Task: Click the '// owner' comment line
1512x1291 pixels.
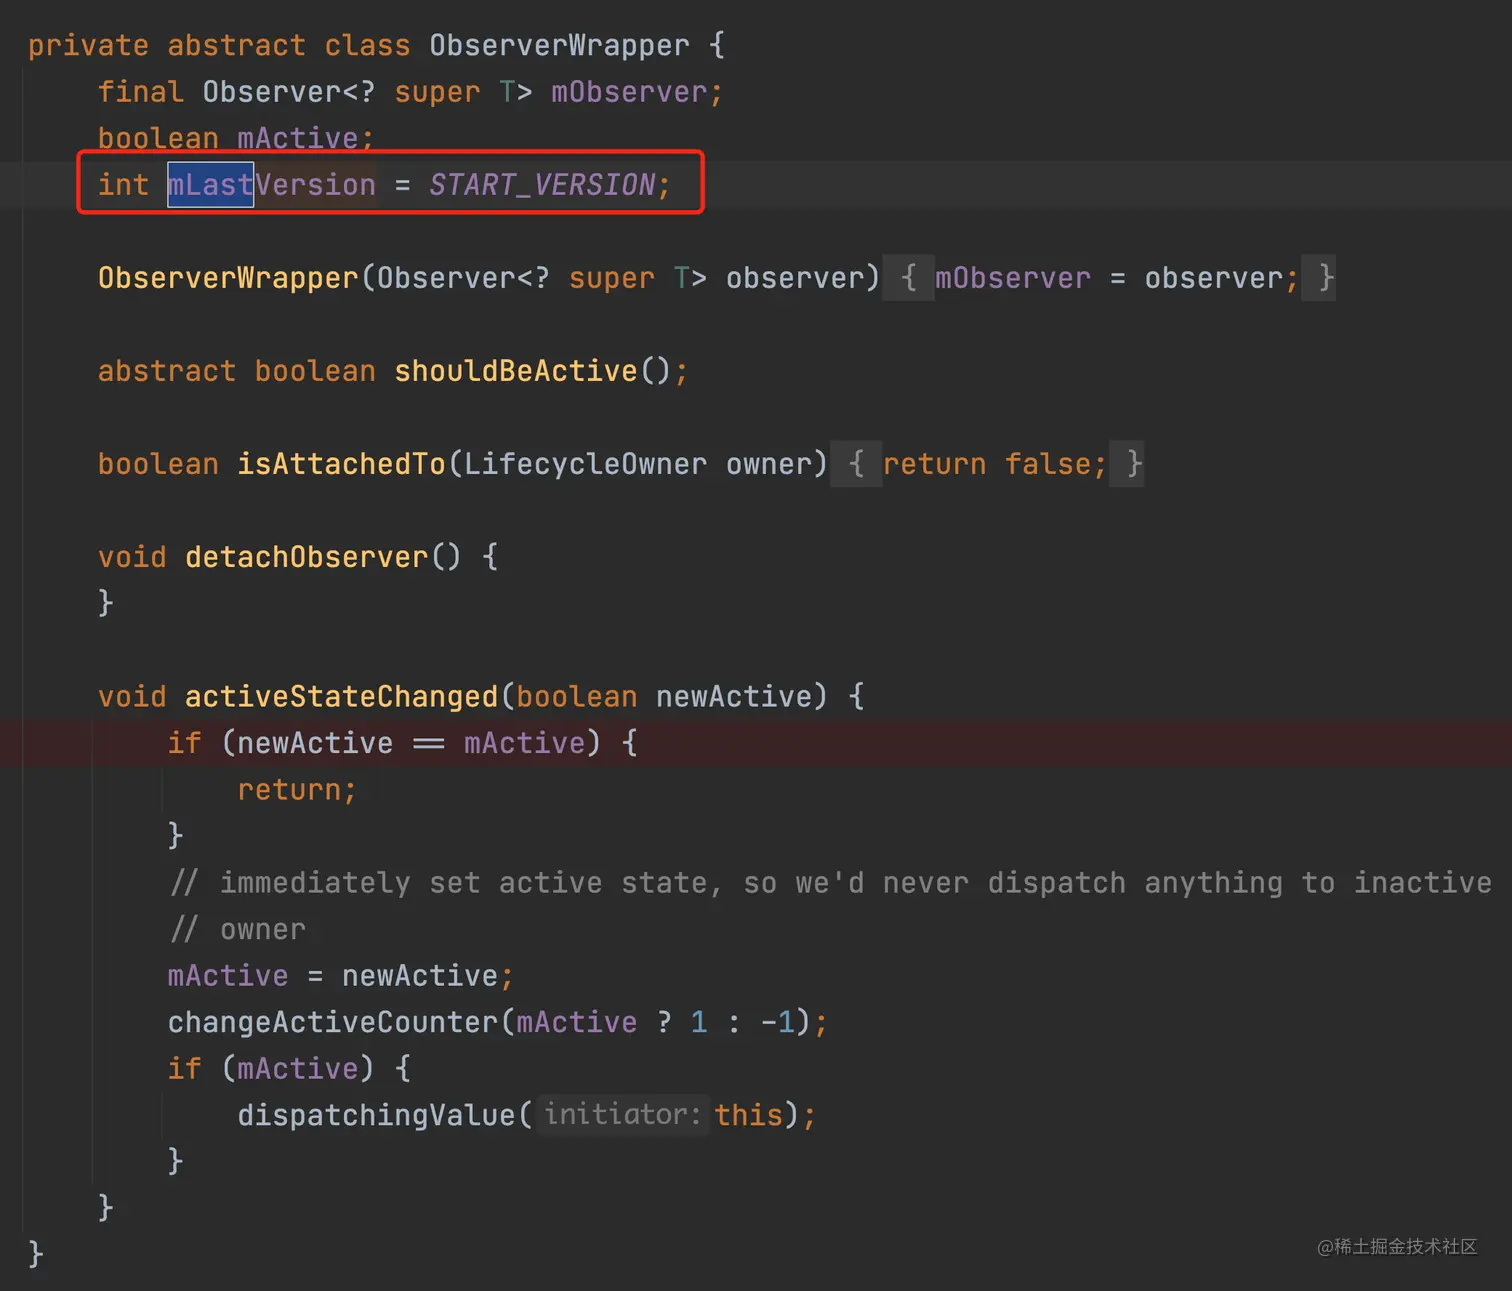Action: (237, 929)
